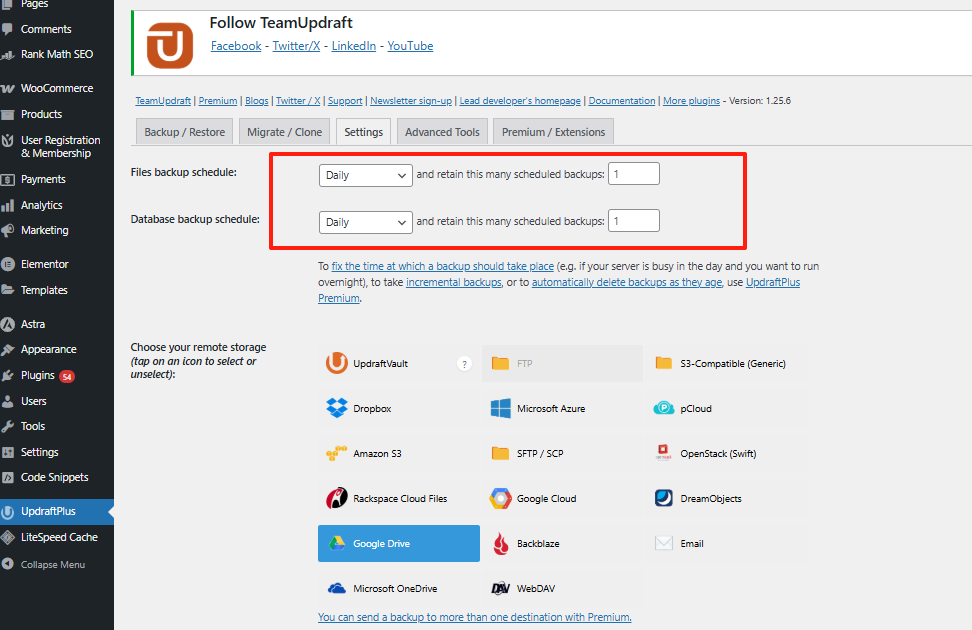The height and width of the screenshot is (630, 972).
Task: Click the incremental backups link
Action: (x=454, y=283)
